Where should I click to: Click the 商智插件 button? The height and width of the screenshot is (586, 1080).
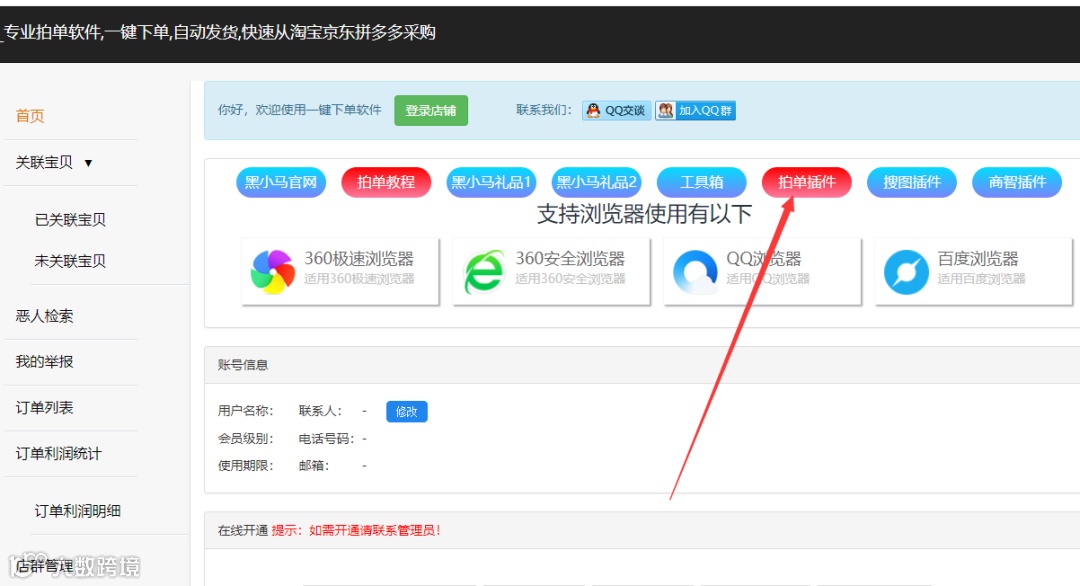1017,182
